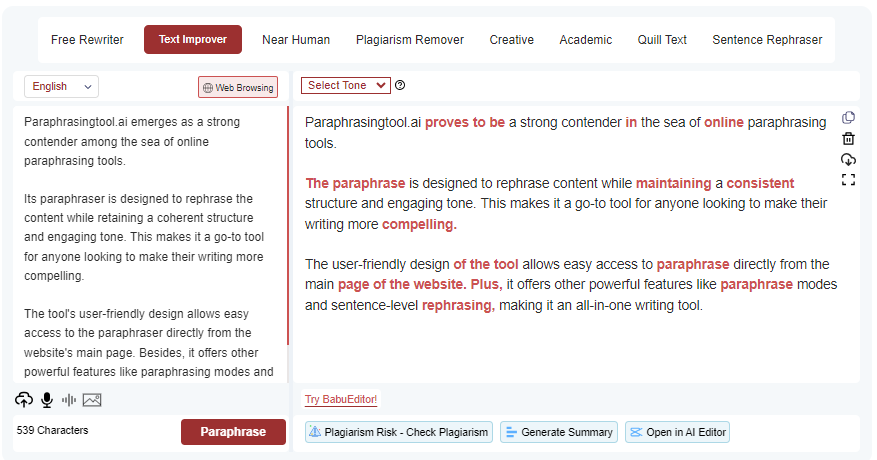Click the trash icon to delete output
The image size is (877, 460).
pos(848,138)
